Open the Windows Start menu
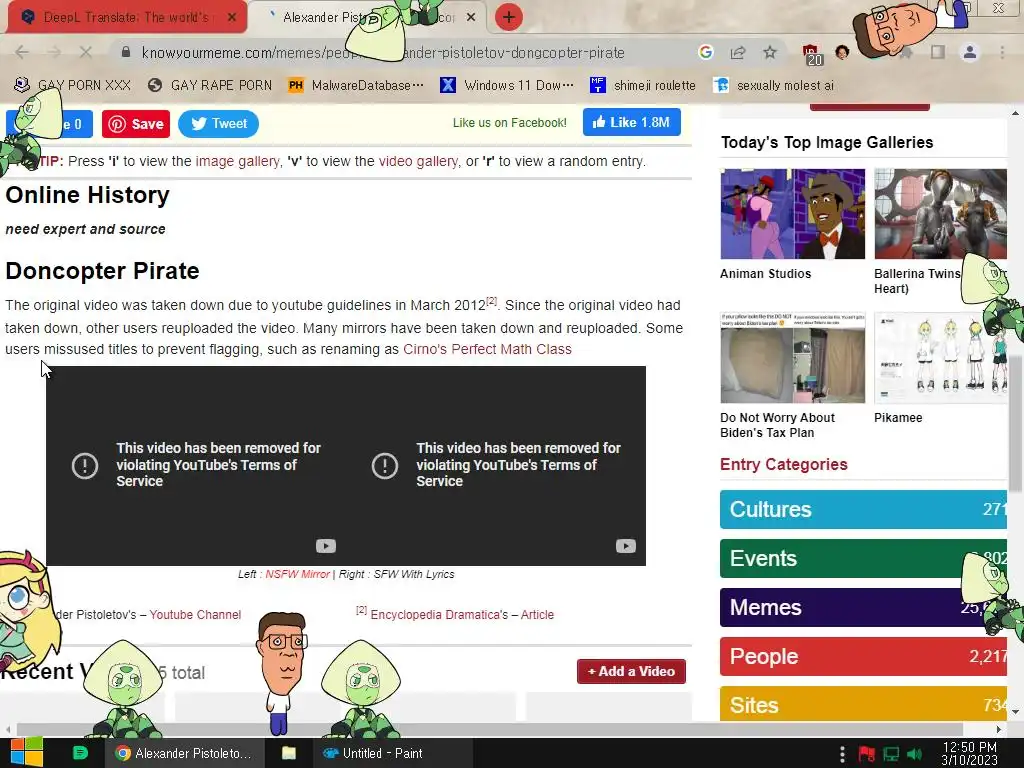Viewport: 1024px width, 768px height. click(27, 753)
